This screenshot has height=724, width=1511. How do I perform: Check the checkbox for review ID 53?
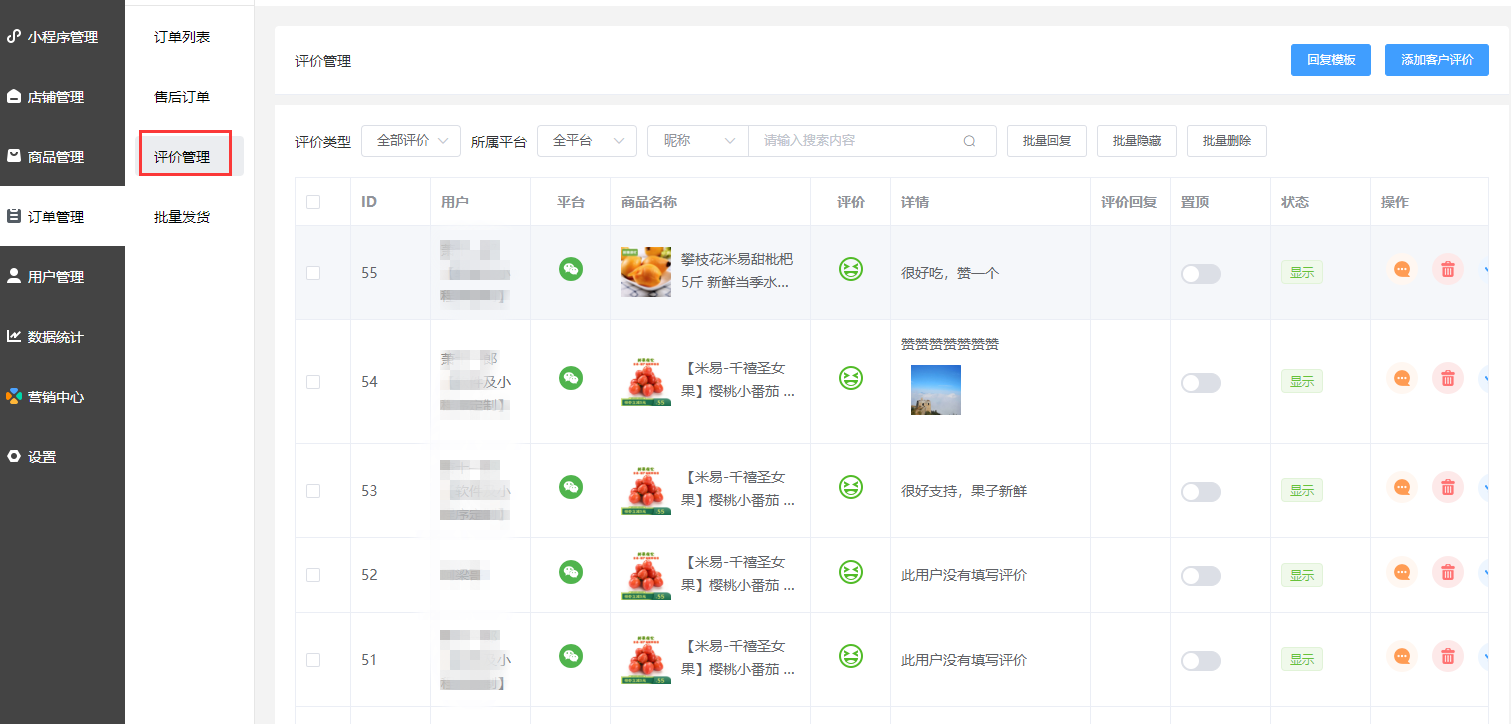(313, 491)
